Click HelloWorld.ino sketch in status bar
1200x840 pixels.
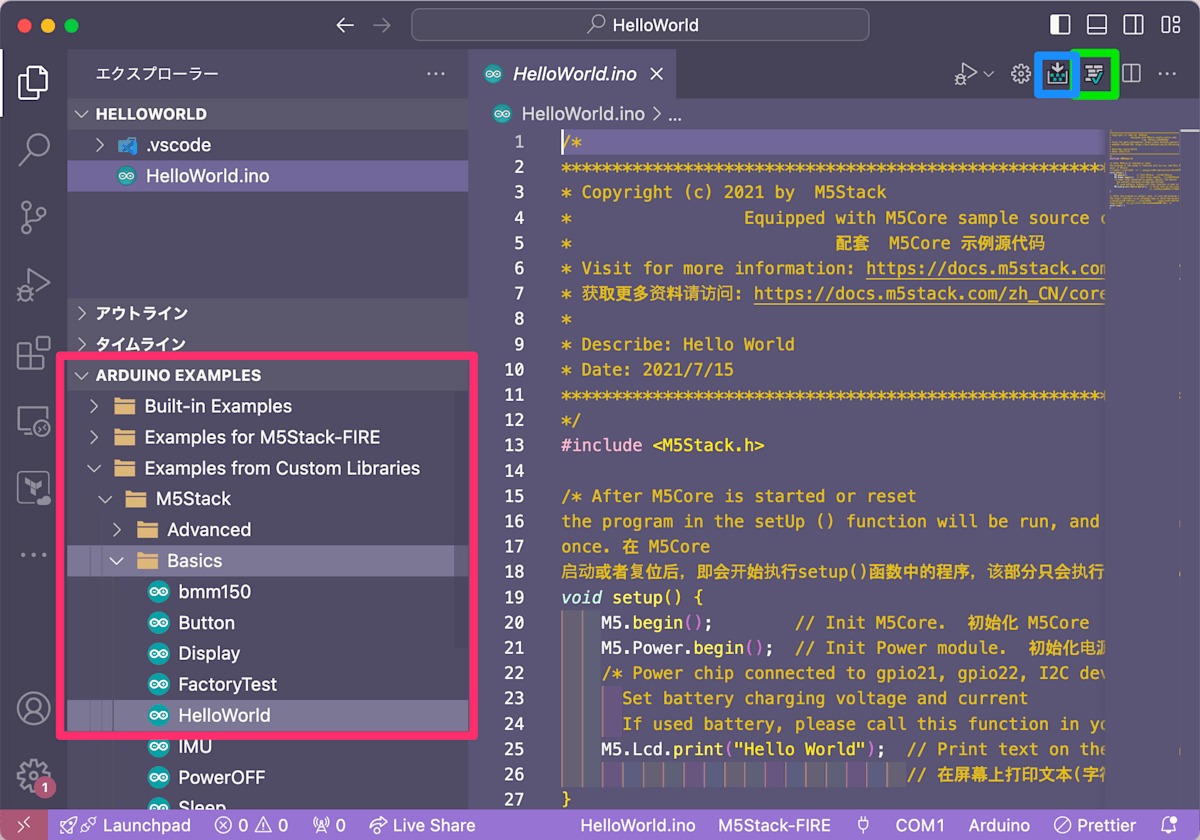click(x=637, y=825)
